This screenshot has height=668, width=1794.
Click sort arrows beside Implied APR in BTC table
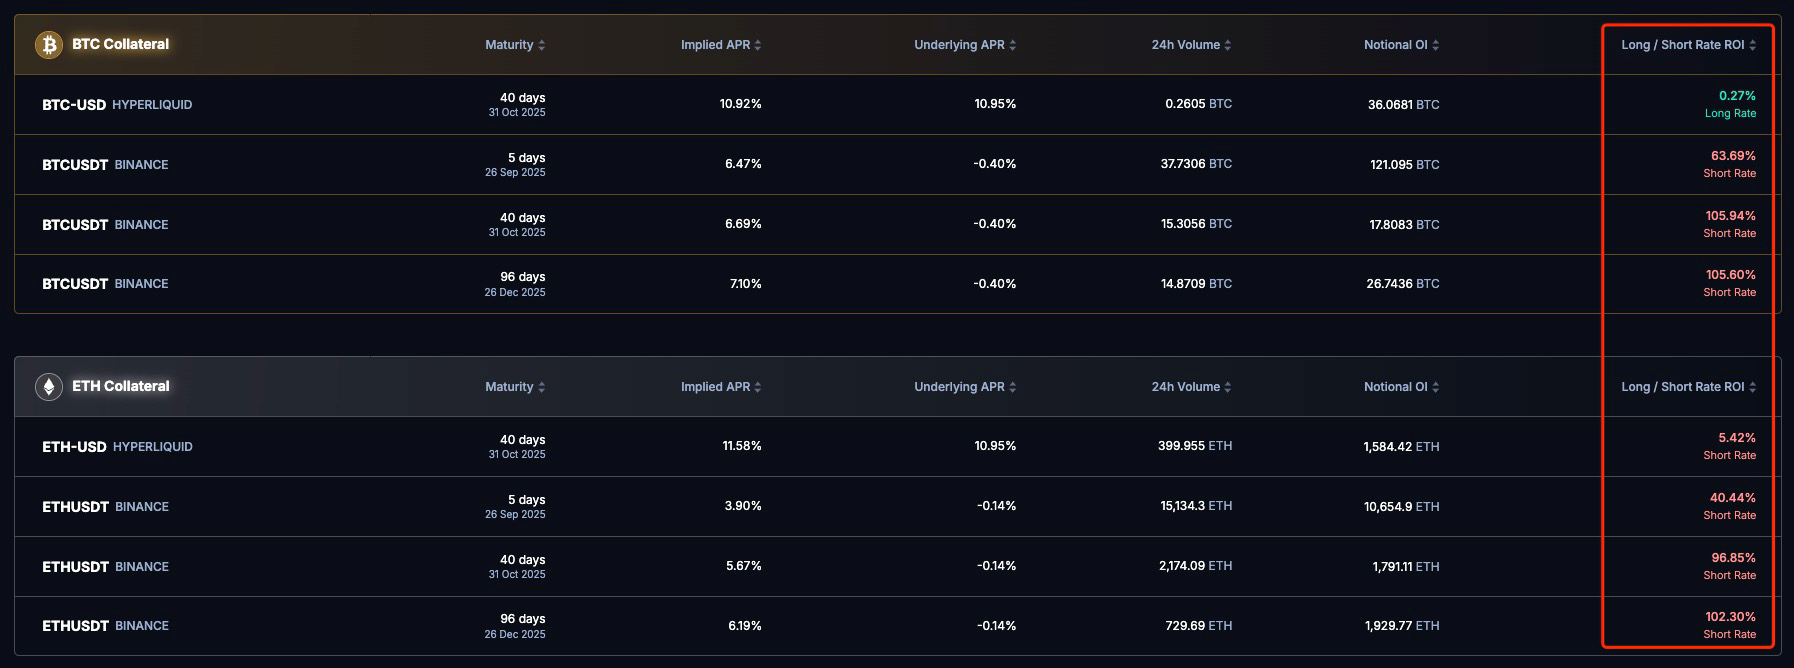click(x=758, y=45)
